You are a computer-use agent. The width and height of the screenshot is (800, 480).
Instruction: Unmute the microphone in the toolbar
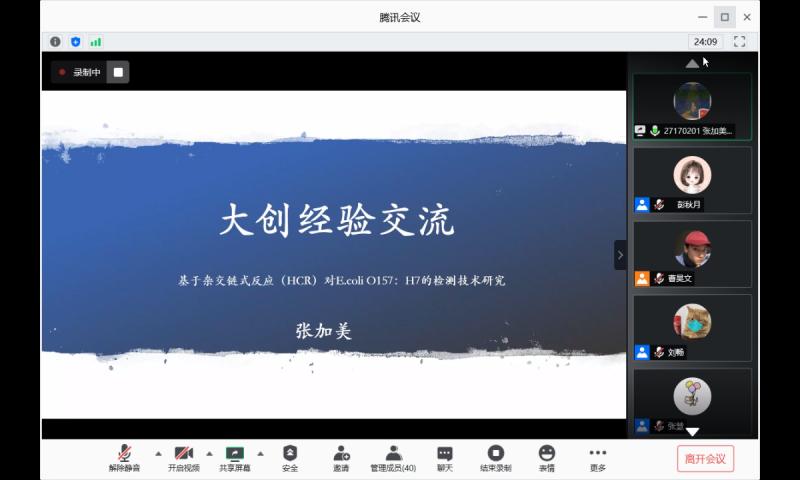[x=124, y=457]
